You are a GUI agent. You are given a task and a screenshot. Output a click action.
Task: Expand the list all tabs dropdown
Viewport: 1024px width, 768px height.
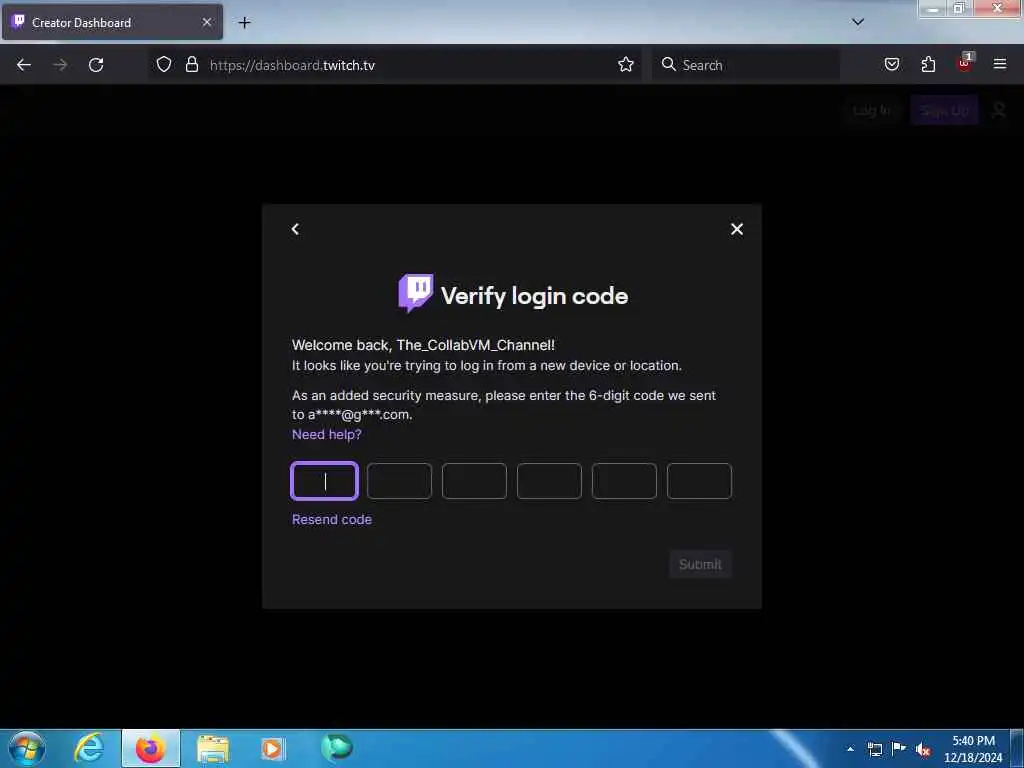[x=858, y=22]
